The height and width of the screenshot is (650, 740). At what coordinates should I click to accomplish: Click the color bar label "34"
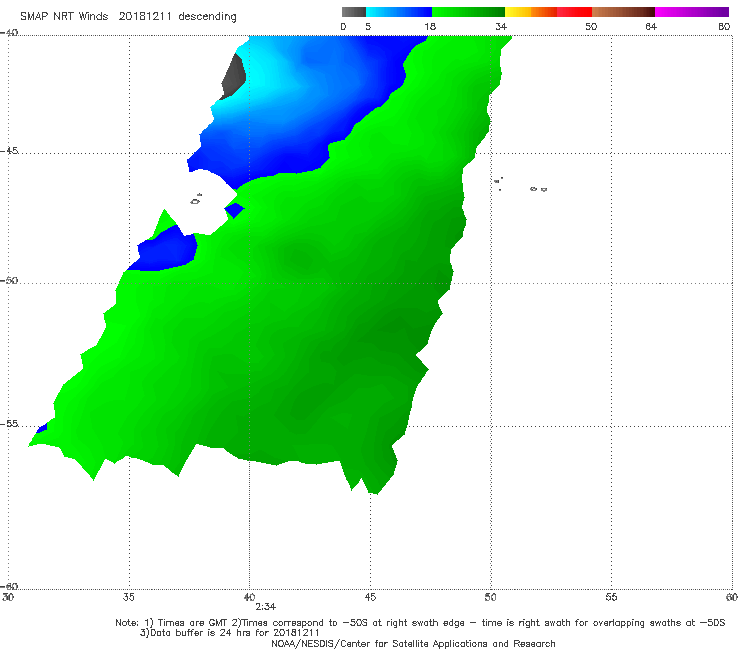(501, 27)
